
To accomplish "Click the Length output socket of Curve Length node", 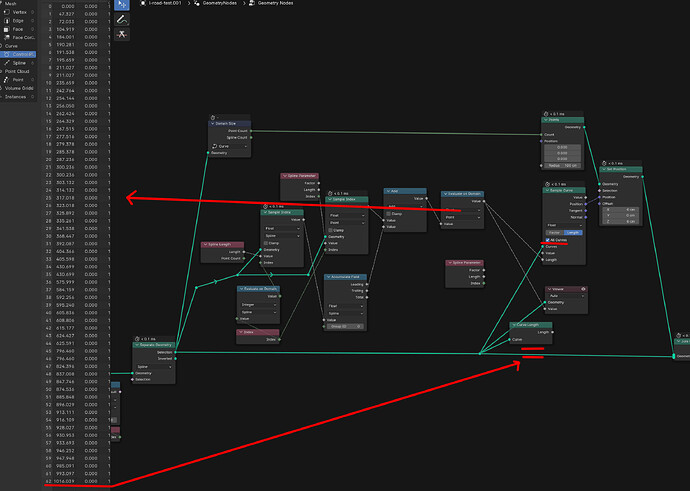I will [552, 332].
